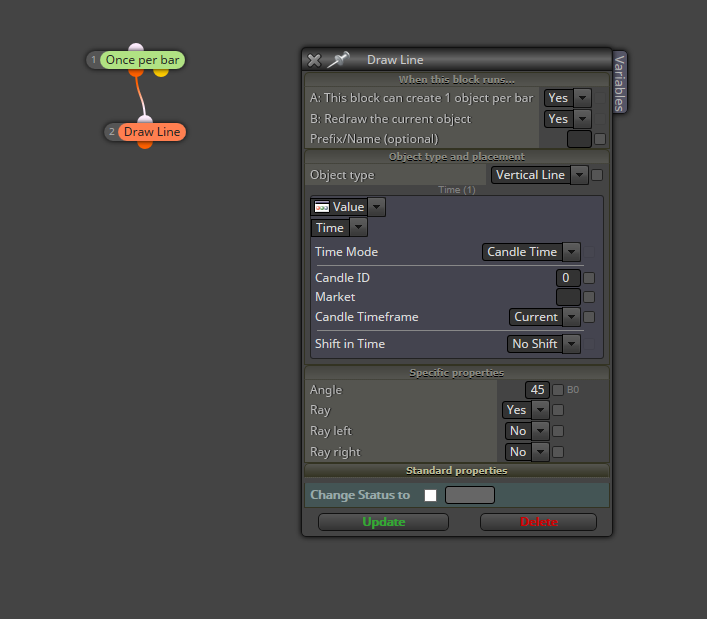This screenshot has width=707, height=619.
Task: Toggle the checkbox next to Ray left
Action: pos(558,431)
